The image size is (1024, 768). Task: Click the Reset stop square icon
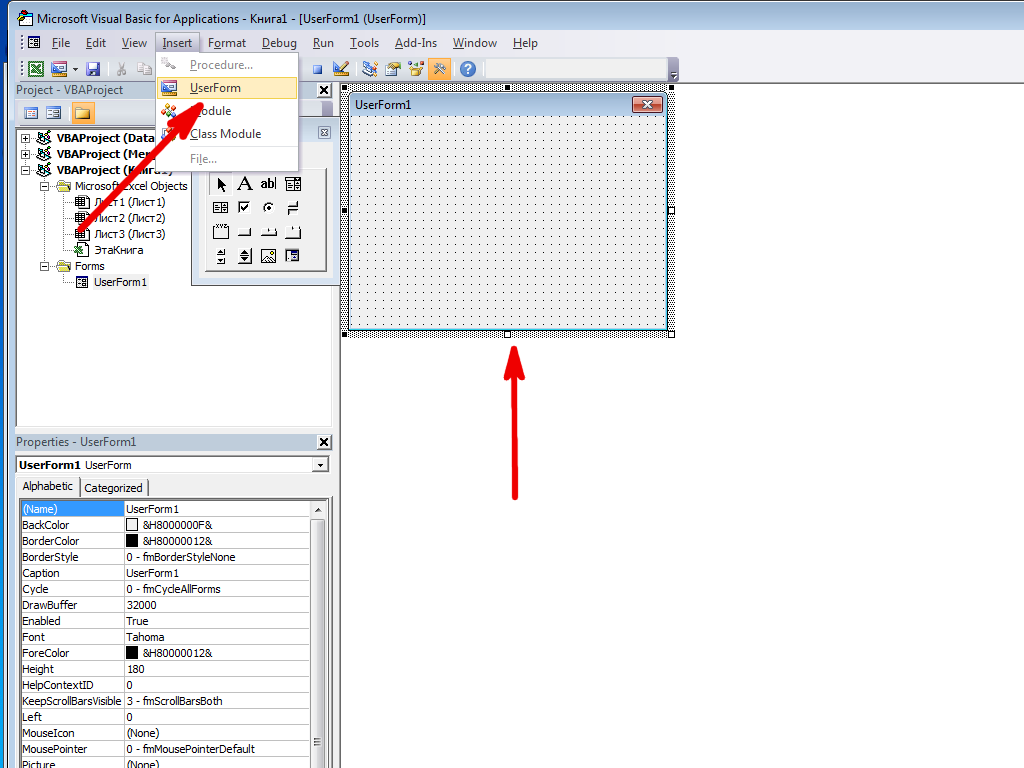pos(317,69)
